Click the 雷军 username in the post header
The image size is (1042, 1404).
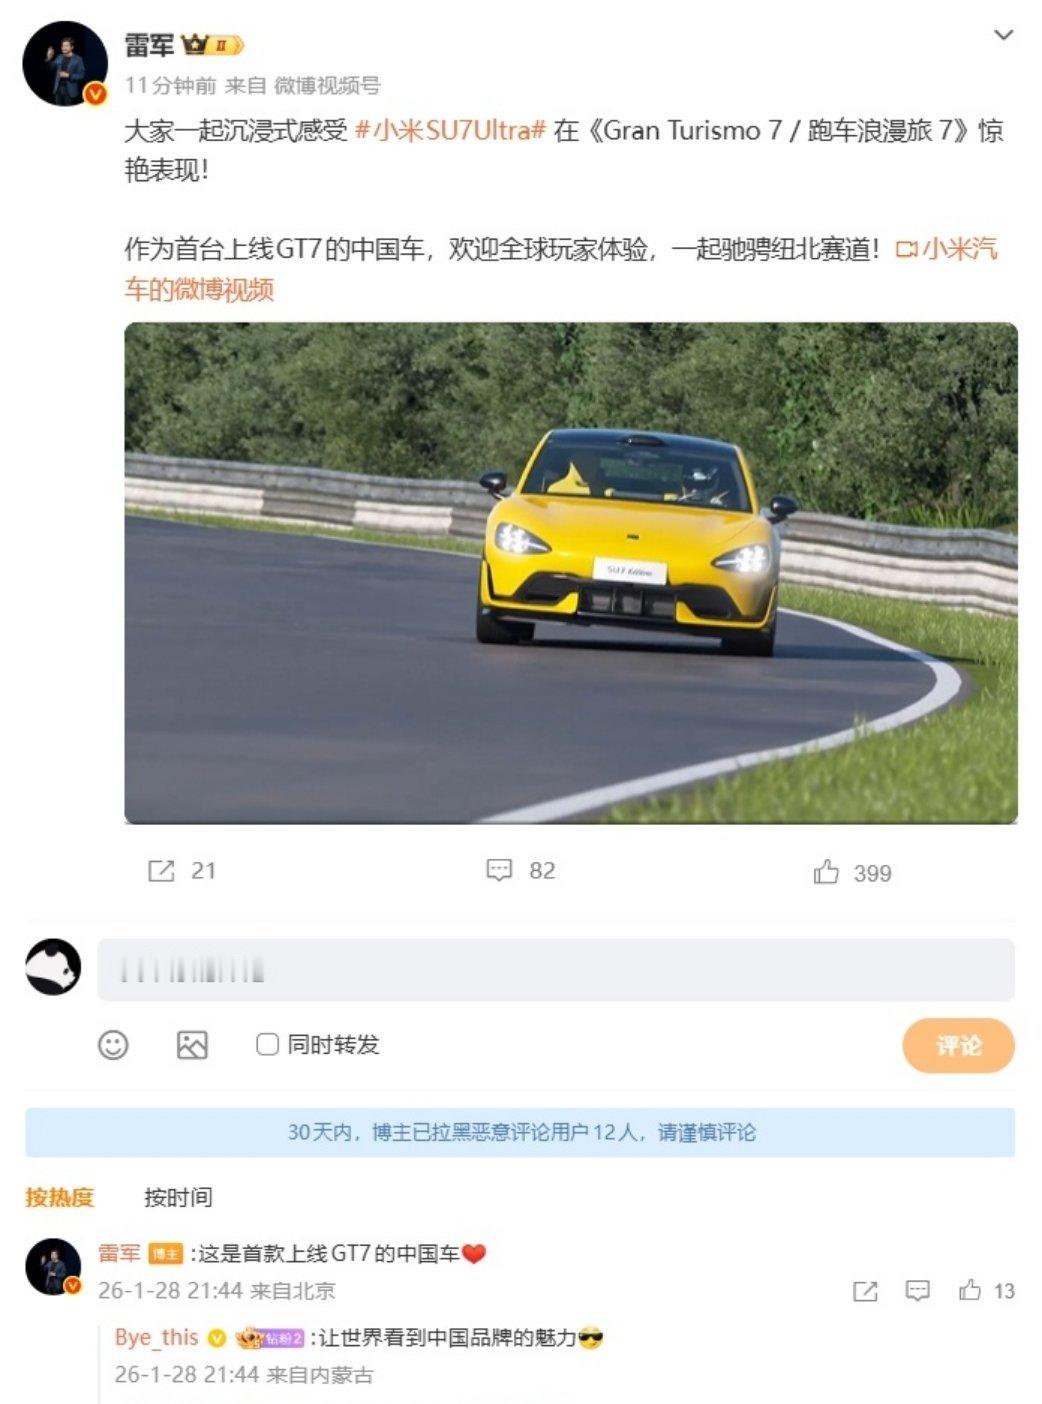click(149, 45)
